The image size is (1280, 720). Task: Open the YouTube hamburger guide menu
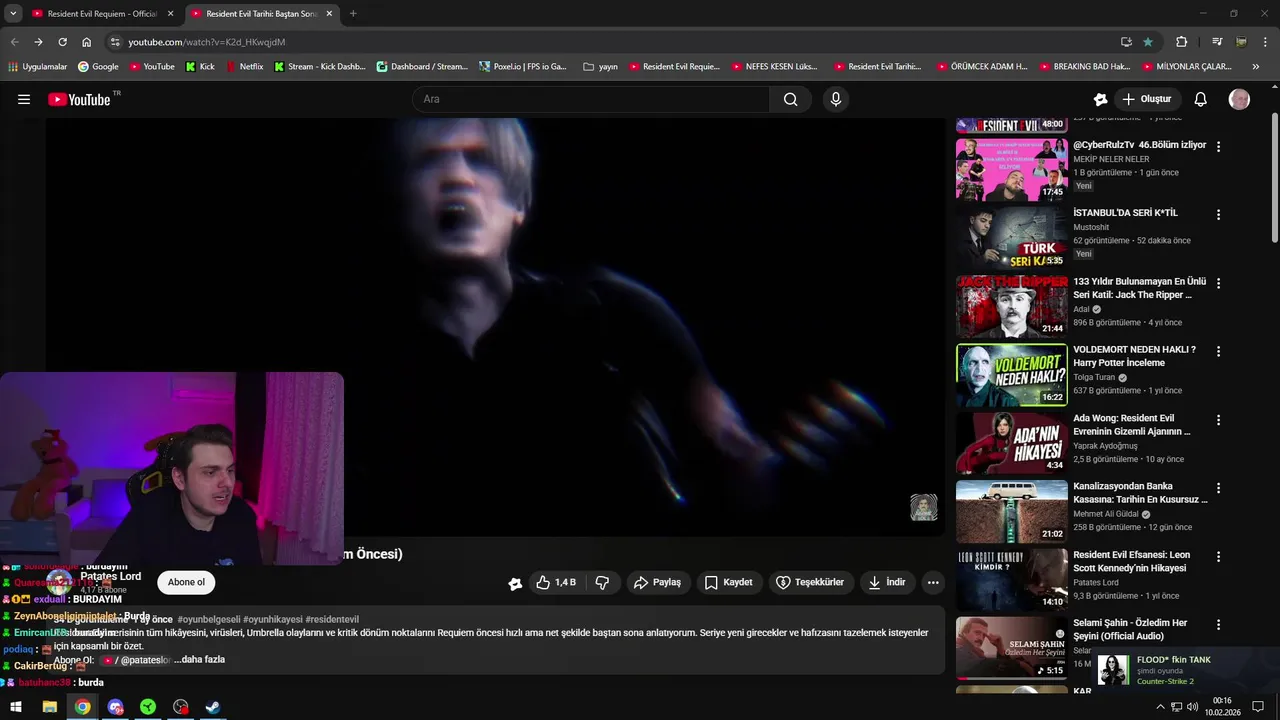coord(24,99)
